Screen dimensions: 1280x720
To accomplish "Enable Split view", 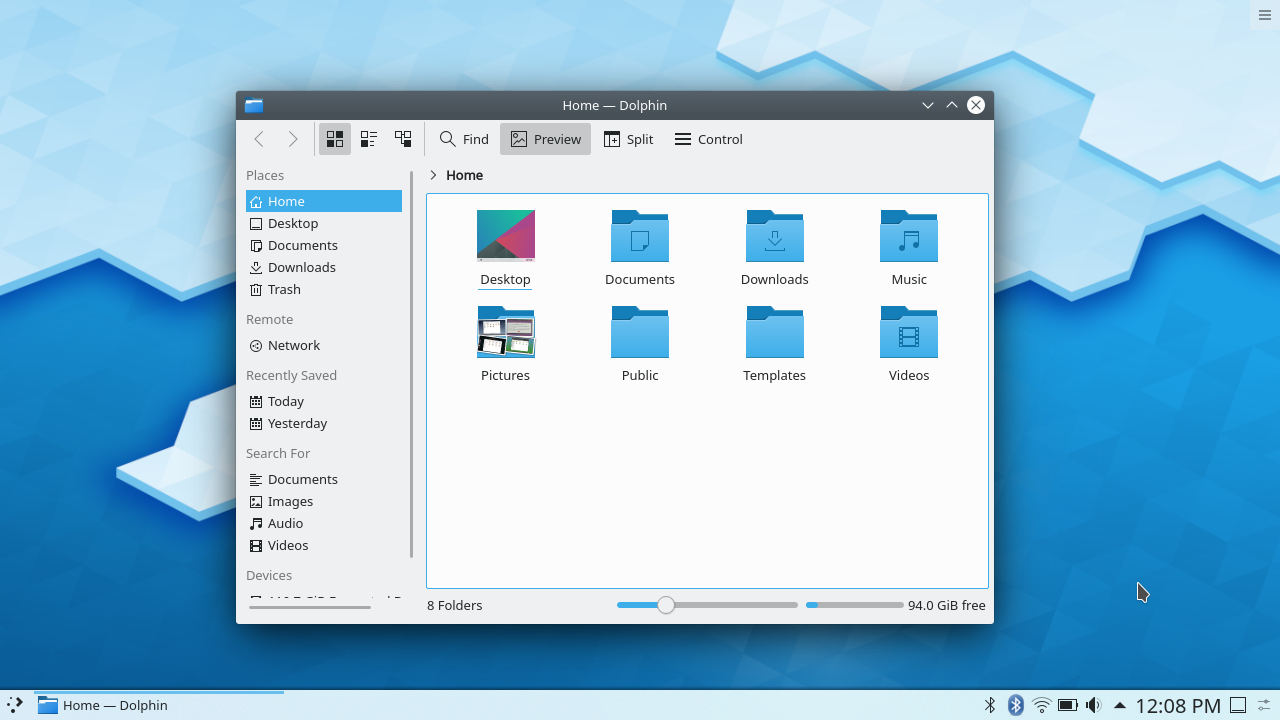I will (628, 139).
